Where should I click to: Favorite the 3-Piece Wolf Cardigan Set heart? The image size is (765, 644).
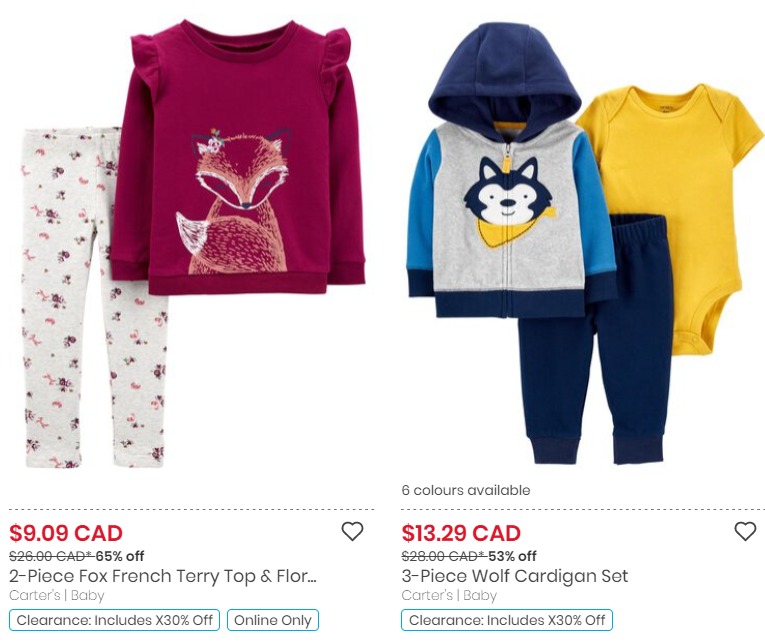click(745, 531)
